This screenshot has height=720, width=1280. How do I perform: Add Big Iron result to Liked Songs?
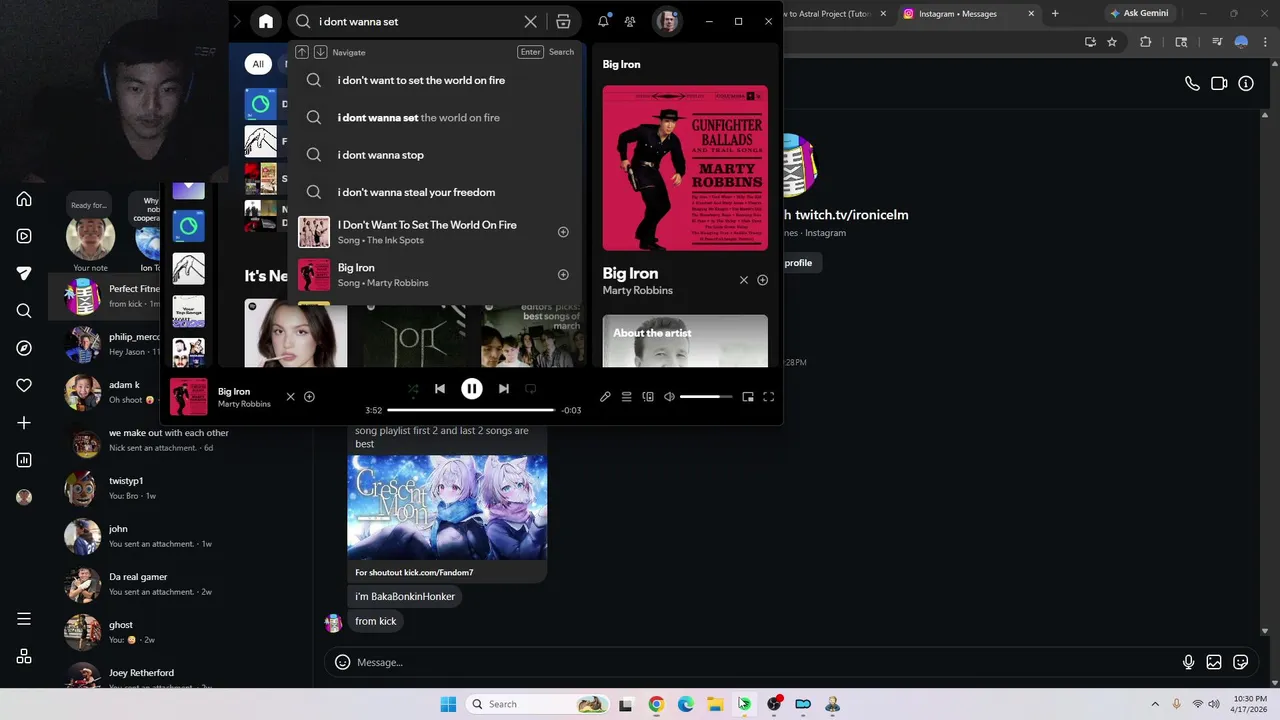click(x=563, y=275)
